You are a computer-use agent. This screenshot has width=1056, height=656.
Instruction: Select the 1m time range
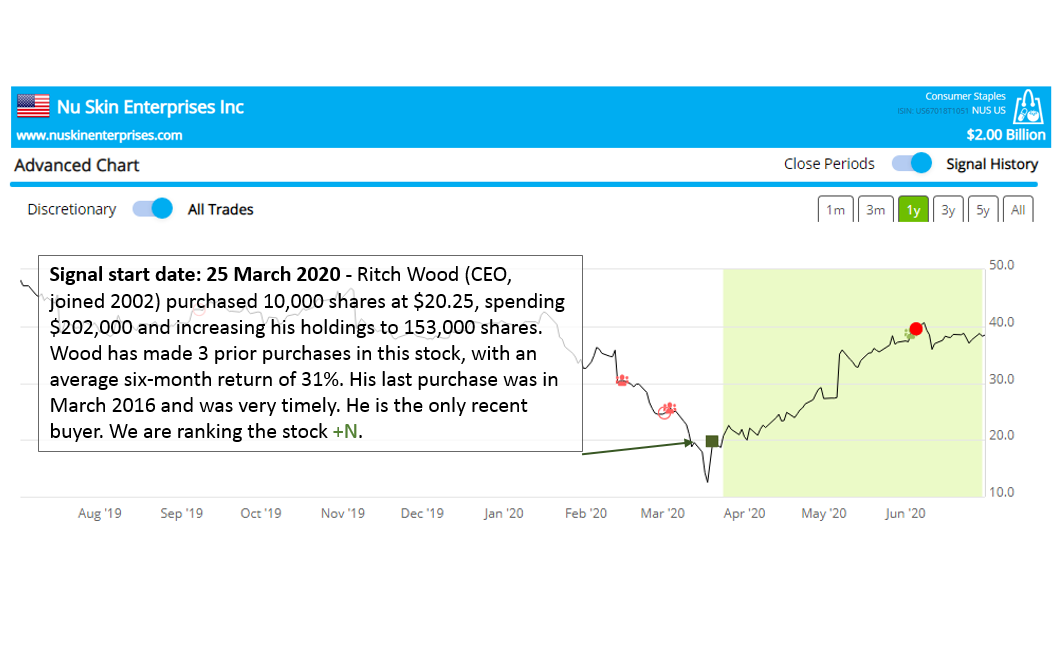pos(835,210)
